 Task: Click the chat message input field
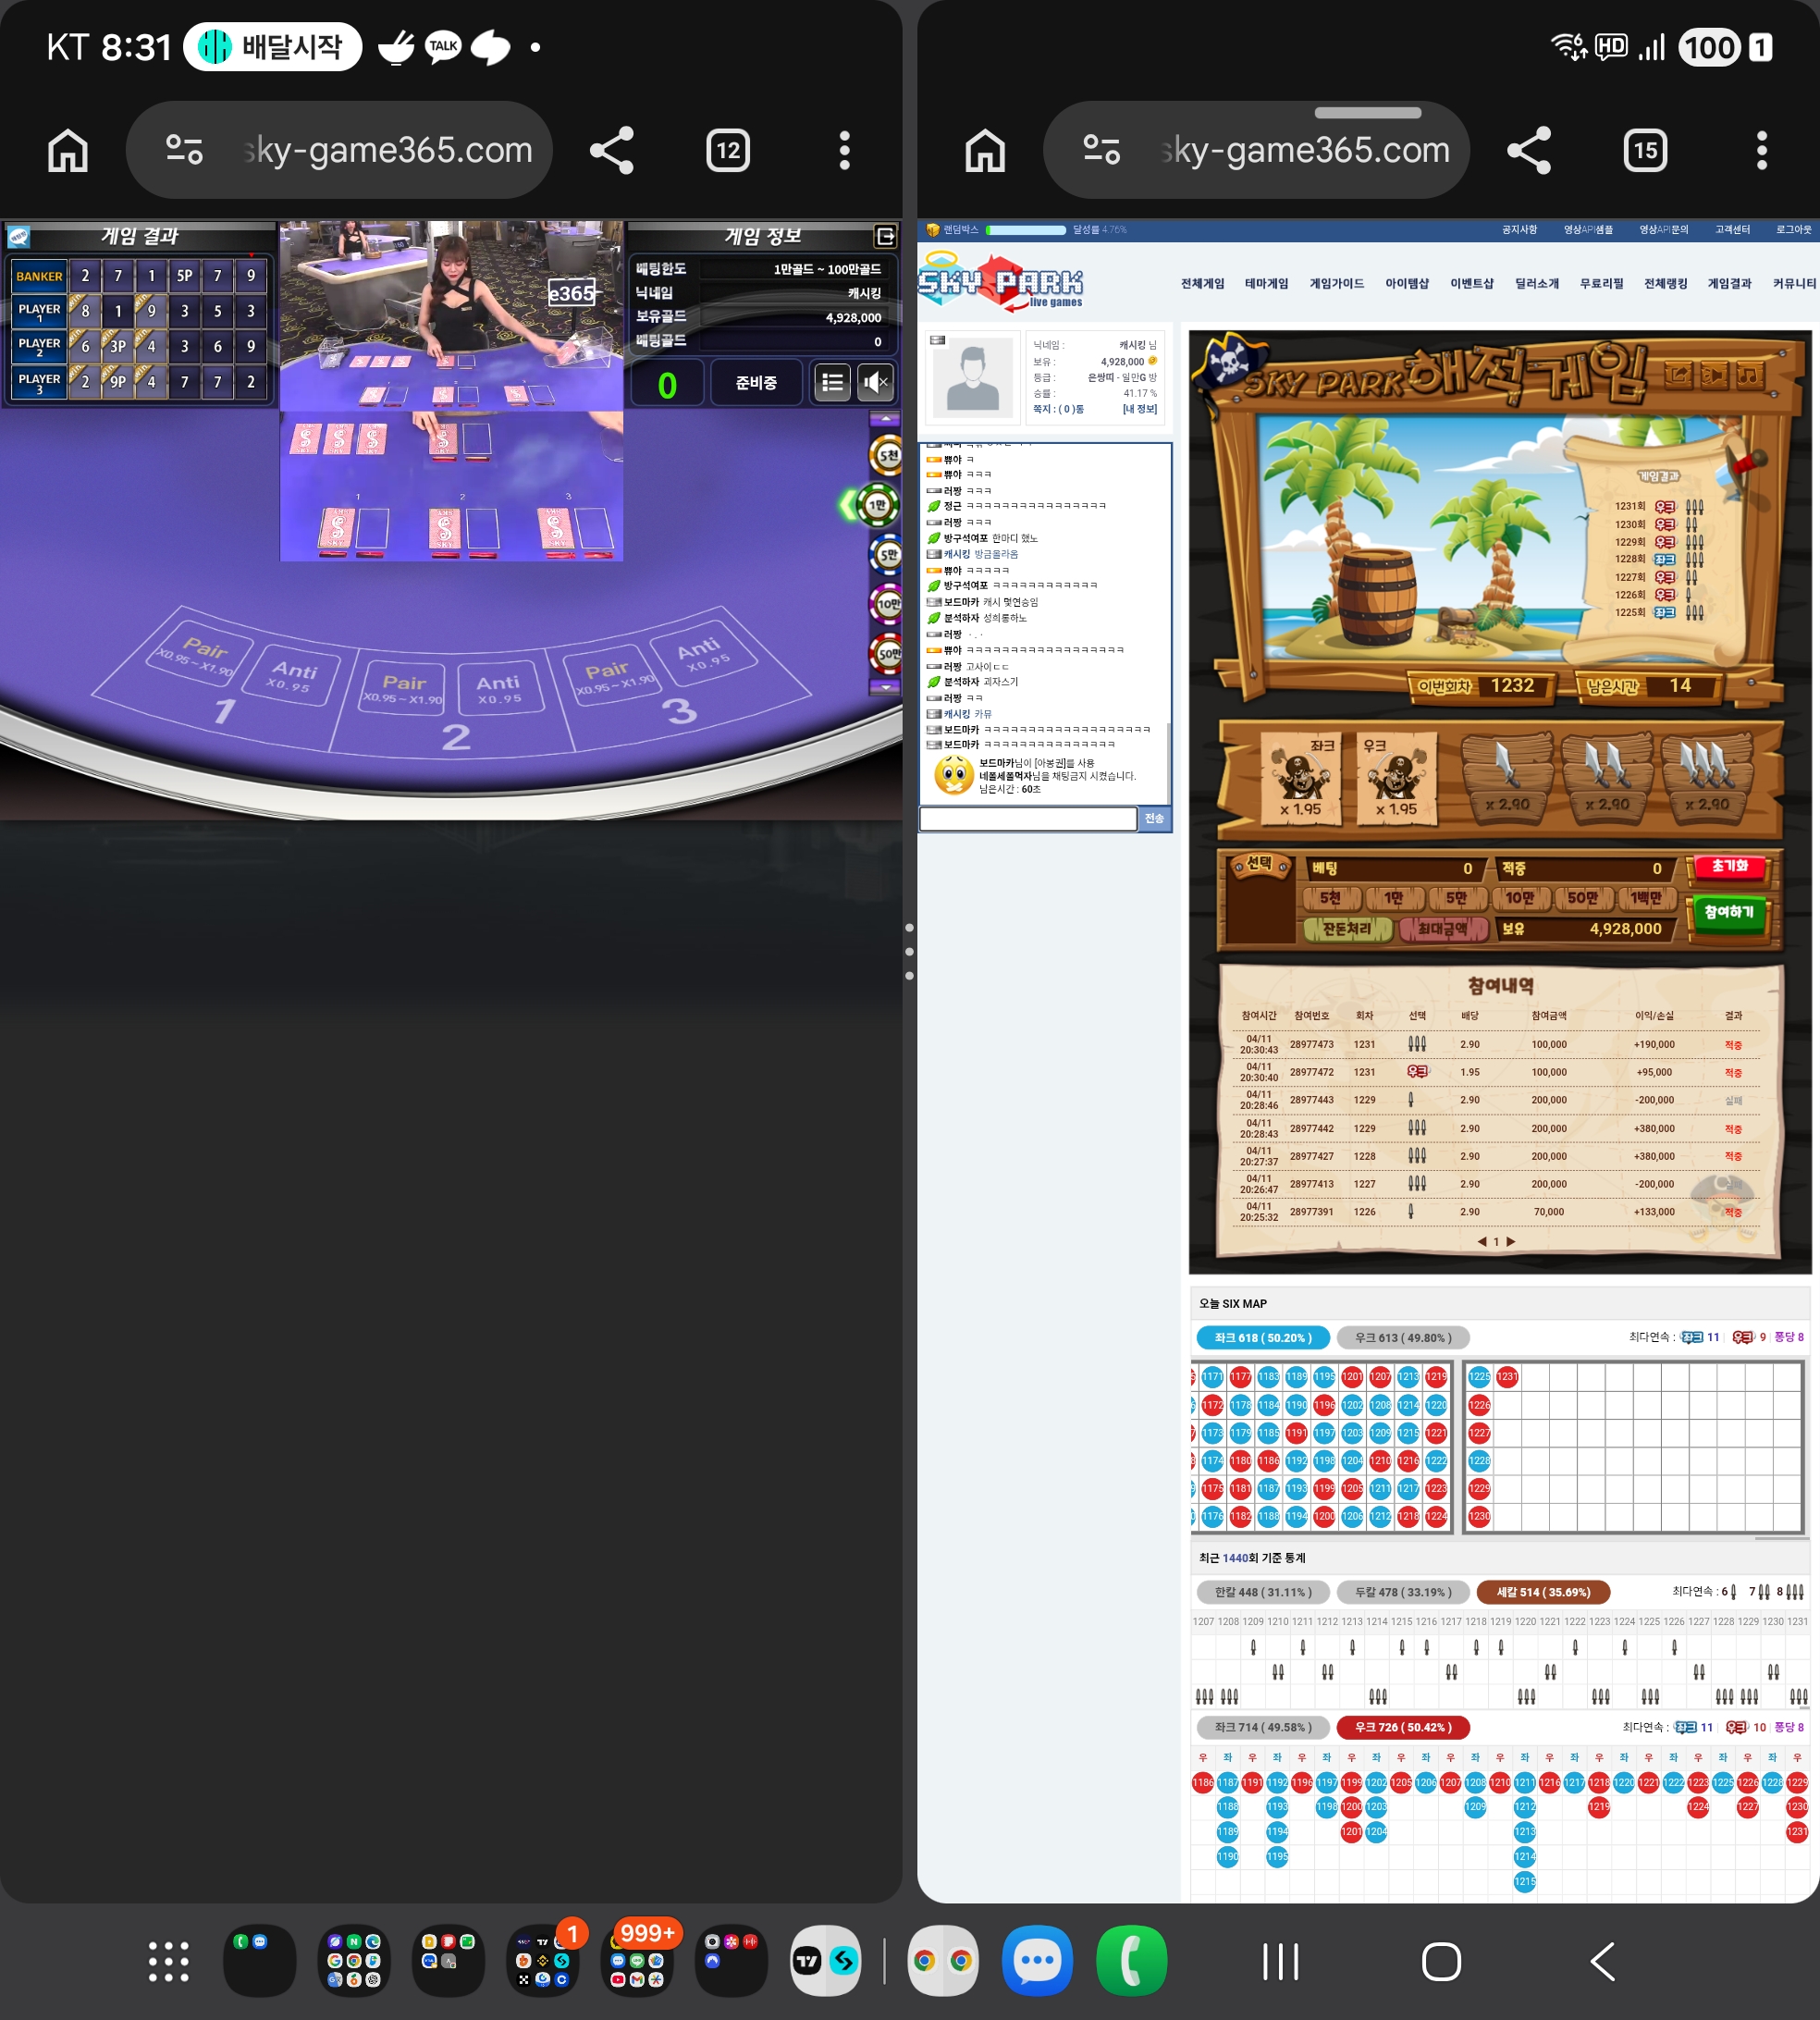(1027, 819)
